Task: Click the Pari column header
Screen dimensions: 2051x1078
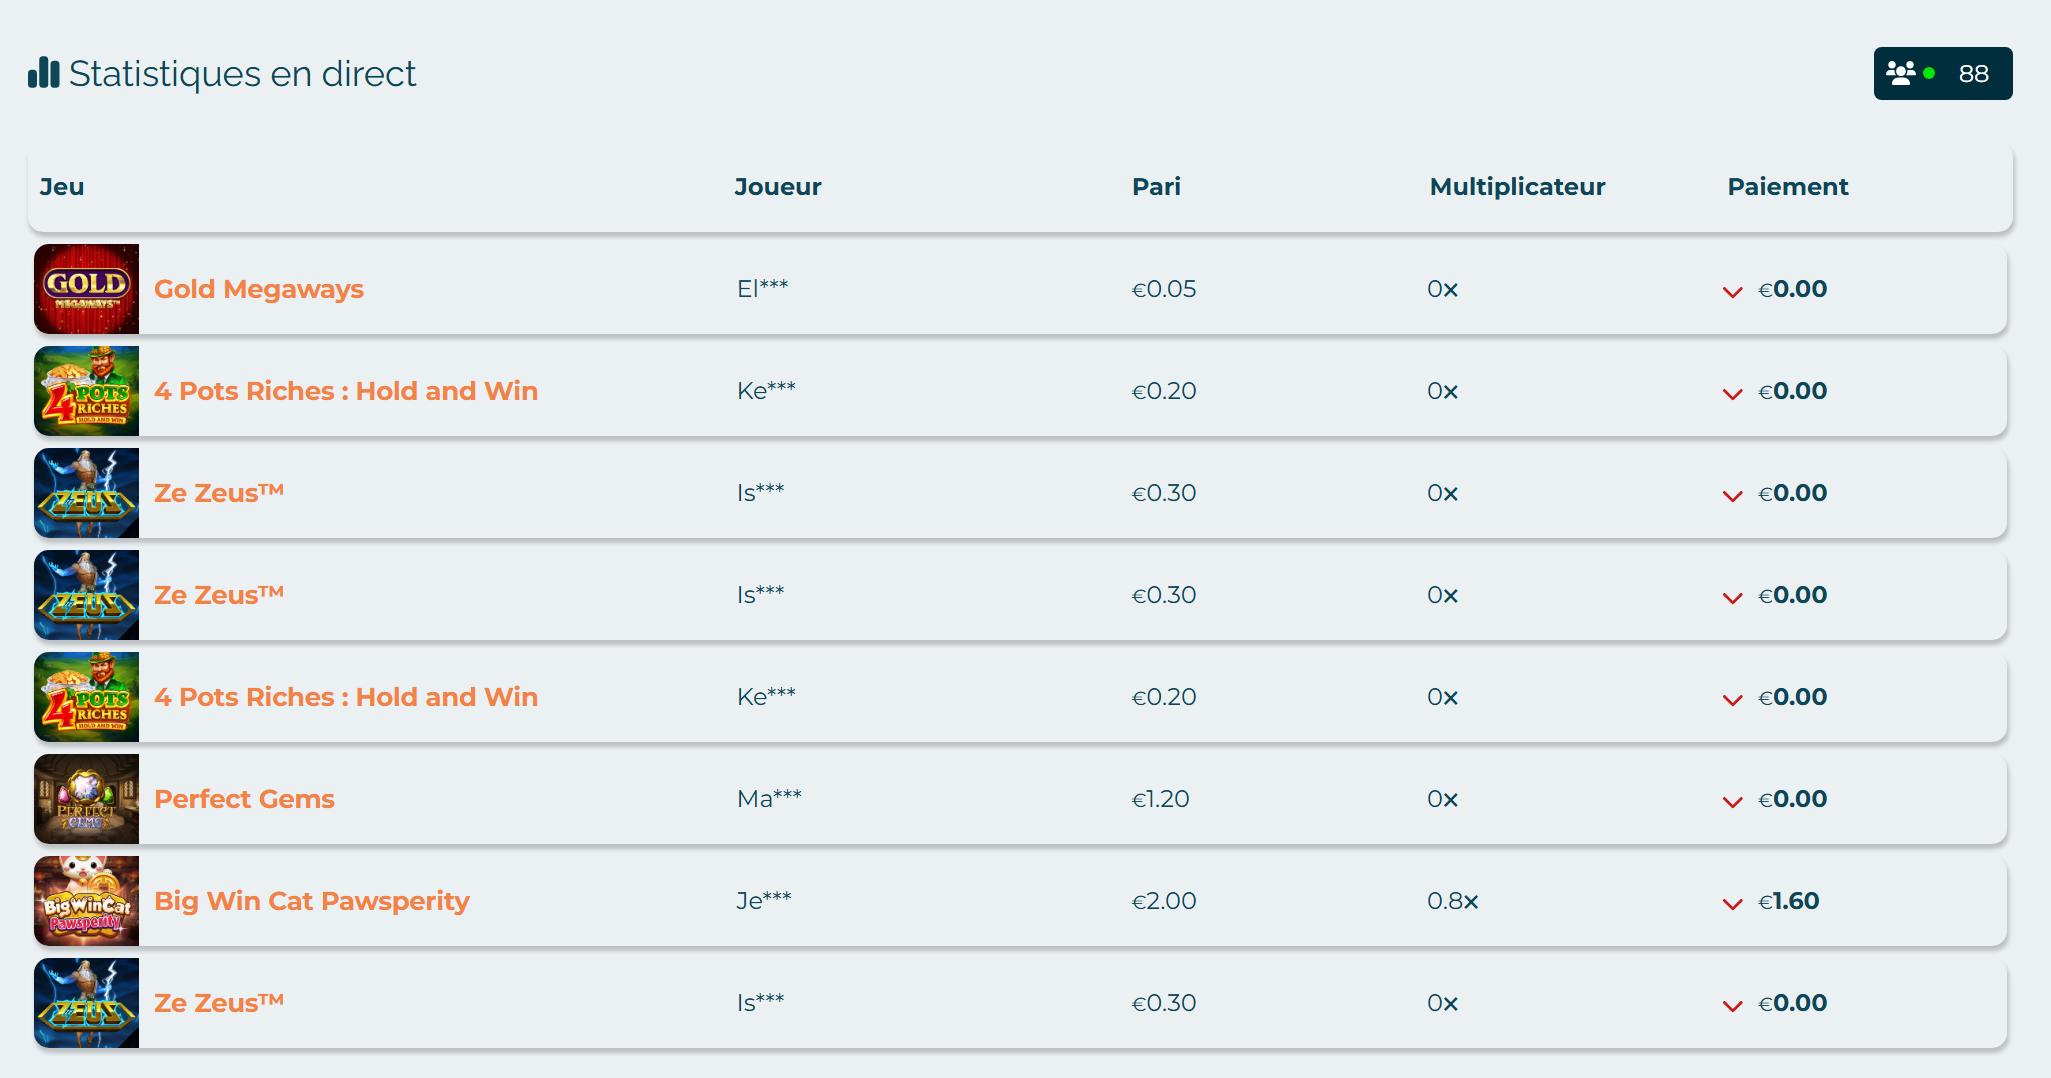Action: pos(1156,187)
